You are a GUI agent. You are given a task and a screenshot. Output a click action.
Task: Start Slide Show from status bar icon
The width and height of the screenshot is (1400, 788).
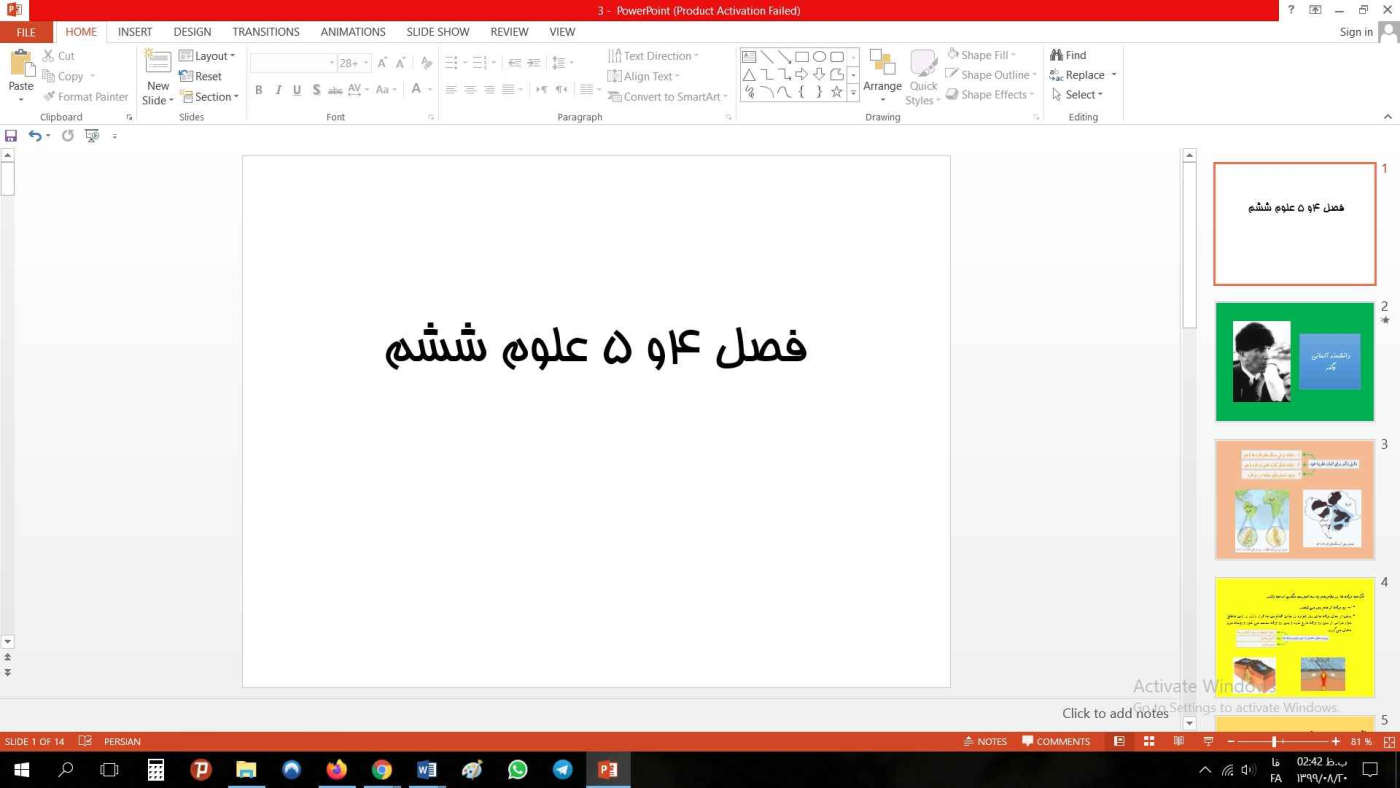click(x=1208, y=741)
